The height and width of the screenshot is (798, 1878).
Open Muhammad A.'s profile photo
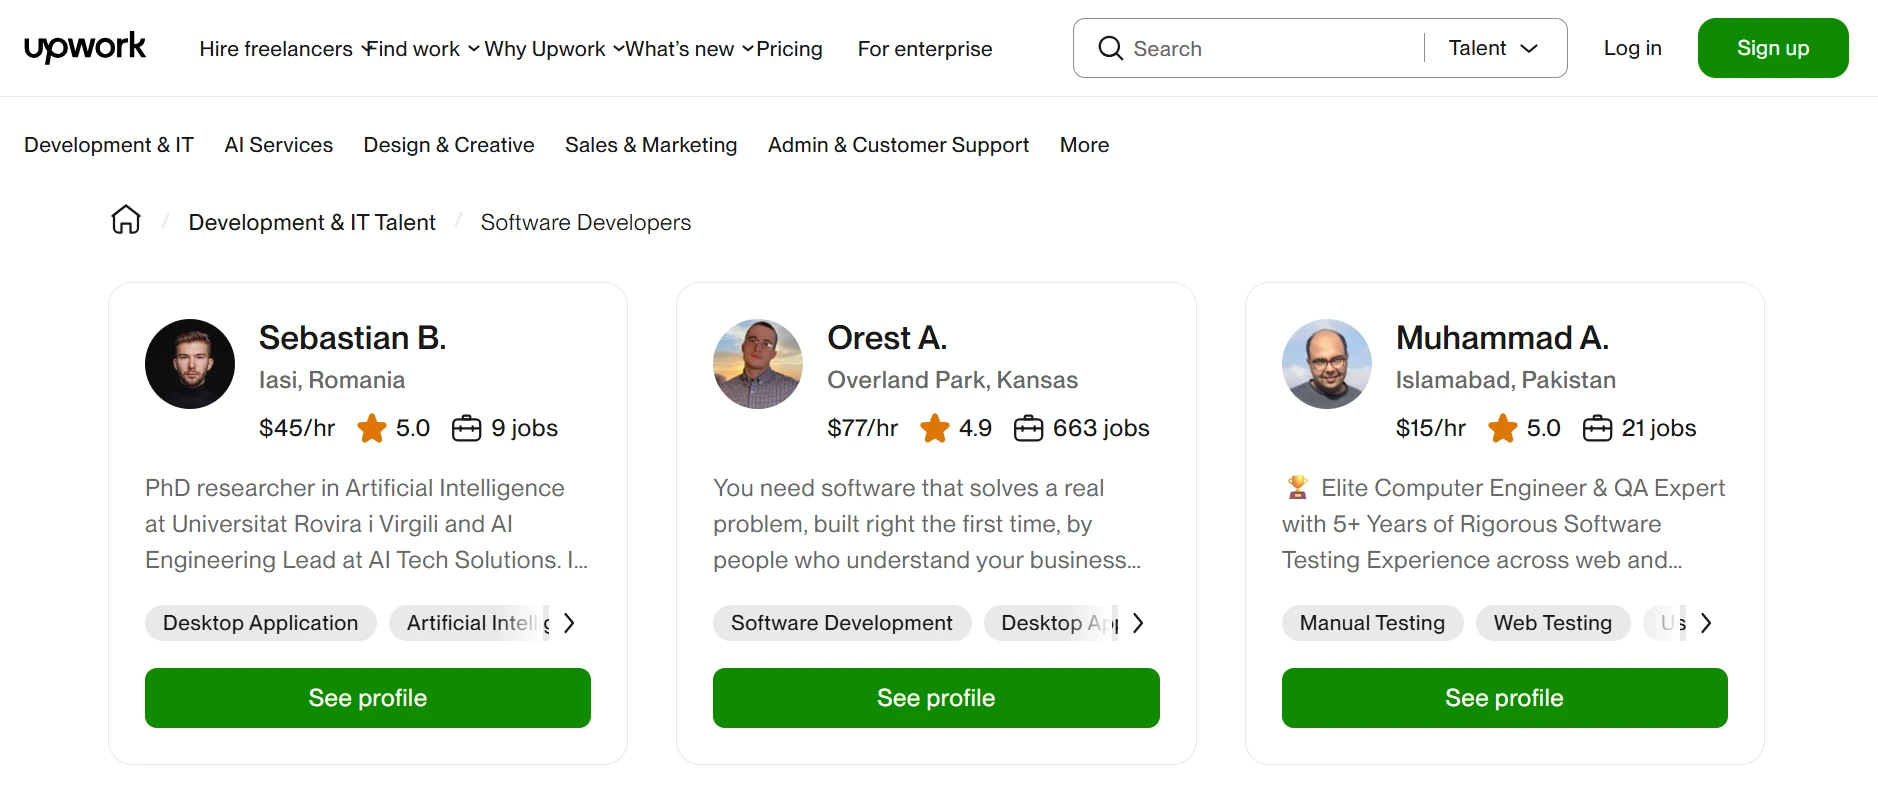point(1327,364)
